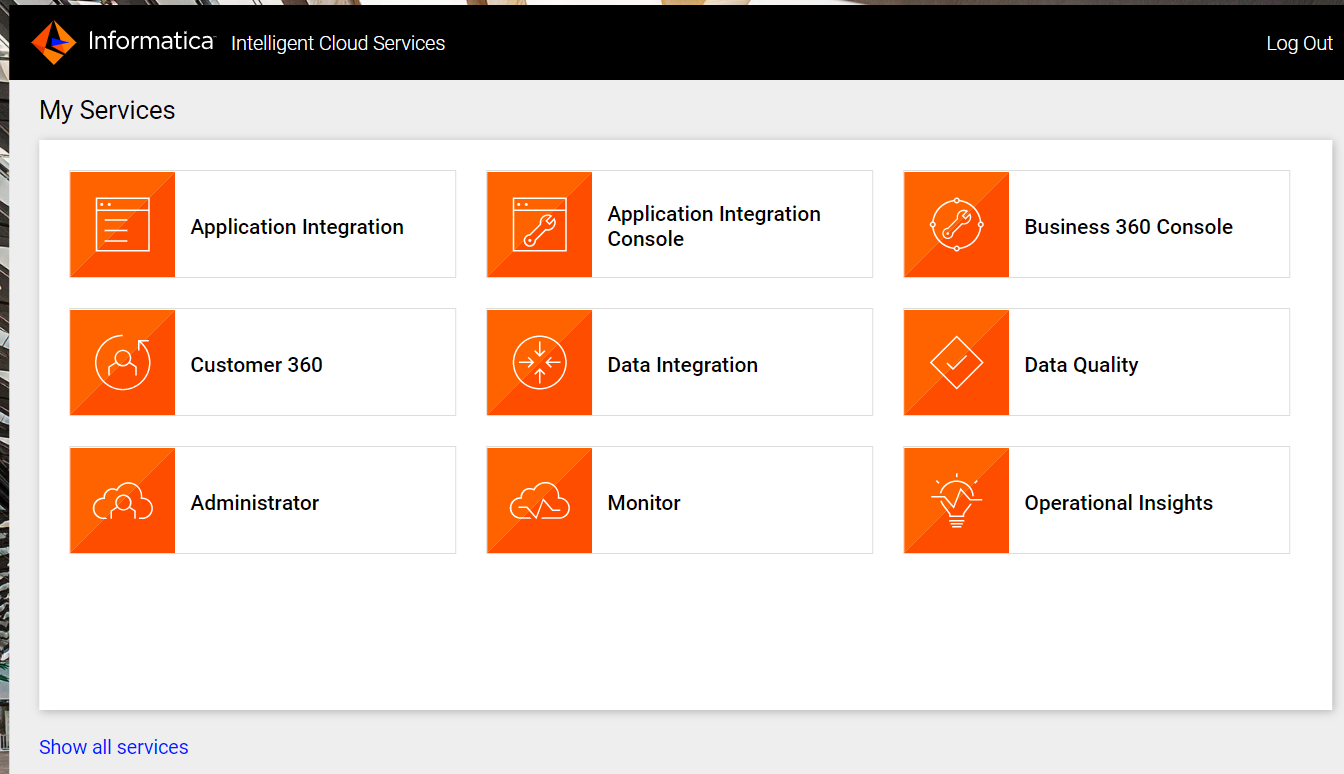Click the Informatica logo icon

(x=54, y=43)
